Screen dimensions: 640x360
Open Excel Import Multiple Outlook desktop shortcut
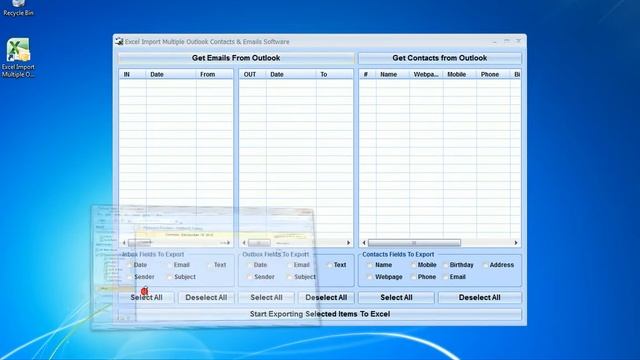click(x=18, y=58)
